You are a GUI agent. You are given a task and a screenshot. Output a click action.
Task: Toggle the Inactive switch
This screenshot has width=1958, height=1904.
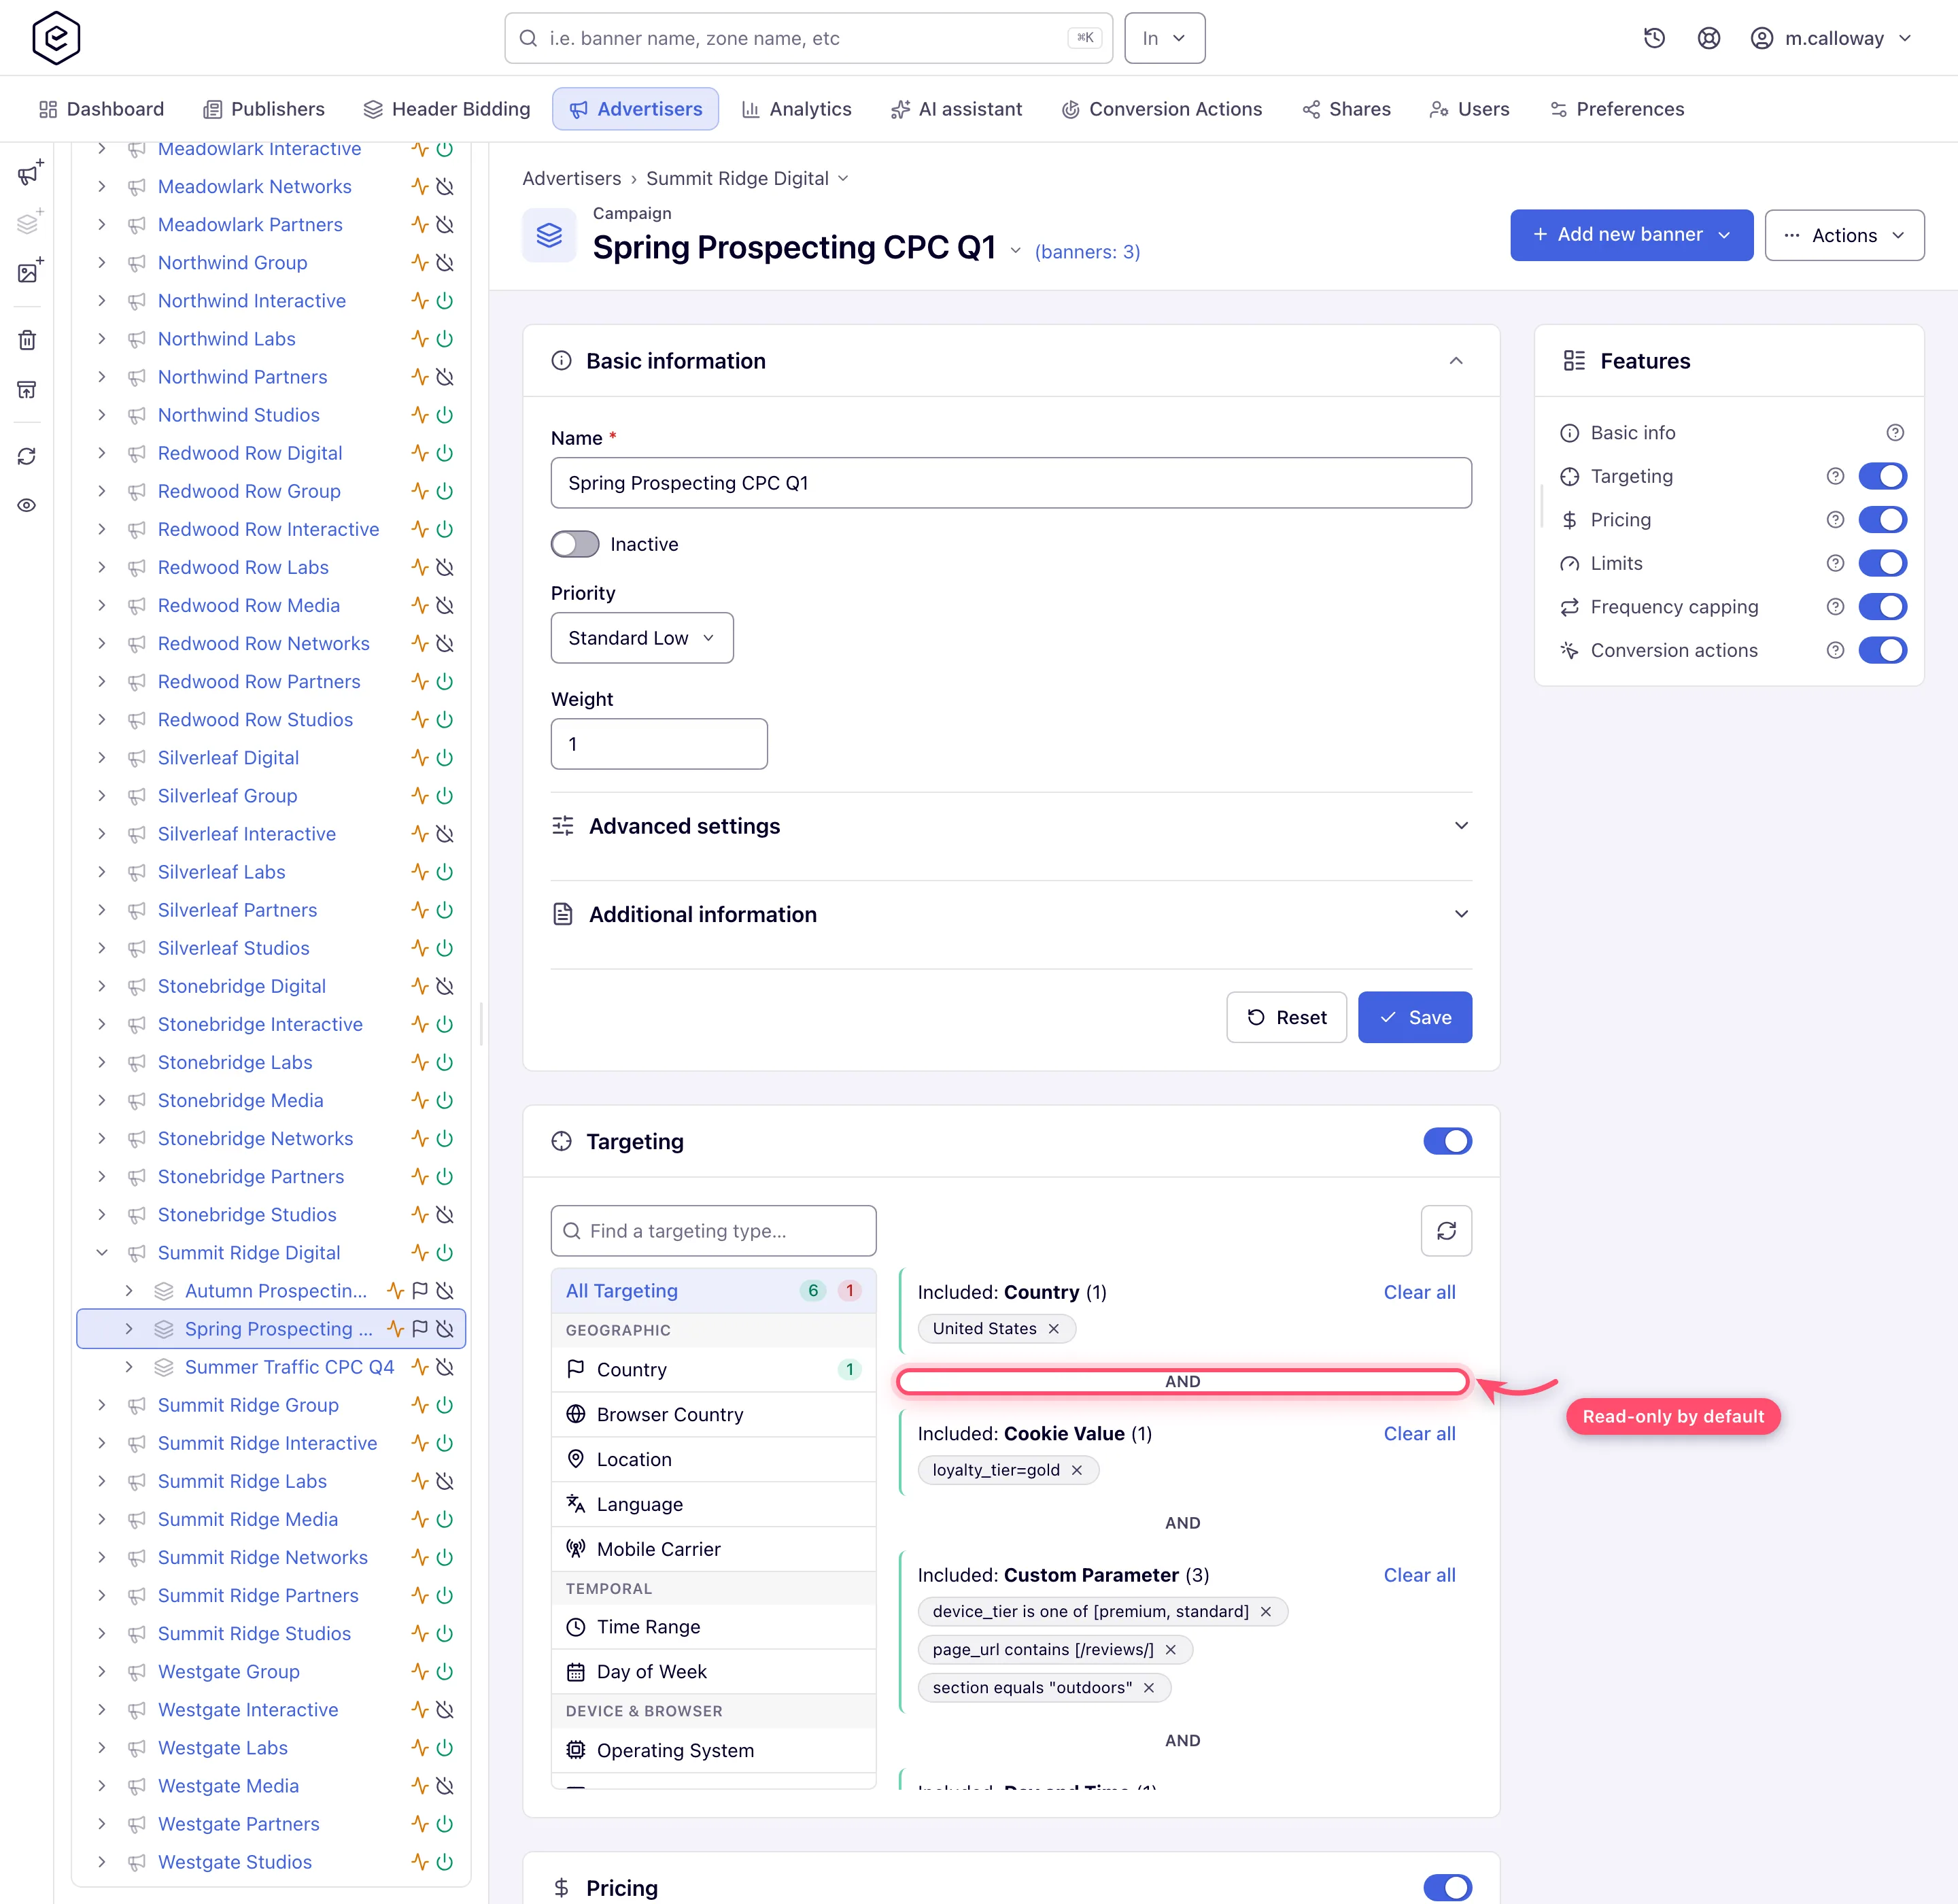coord(575,544)
